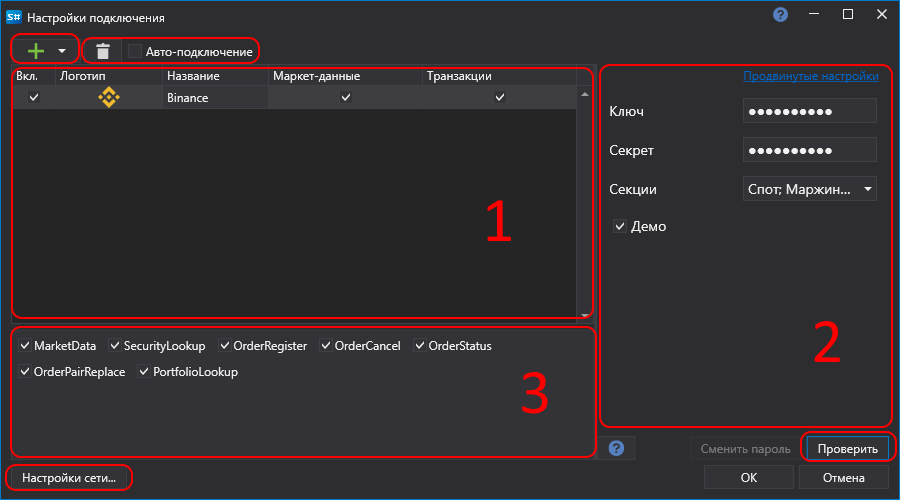The image size is (900, 500).
Task: Enable the Авто-подключение checkbox
Action: pos(134,52)
